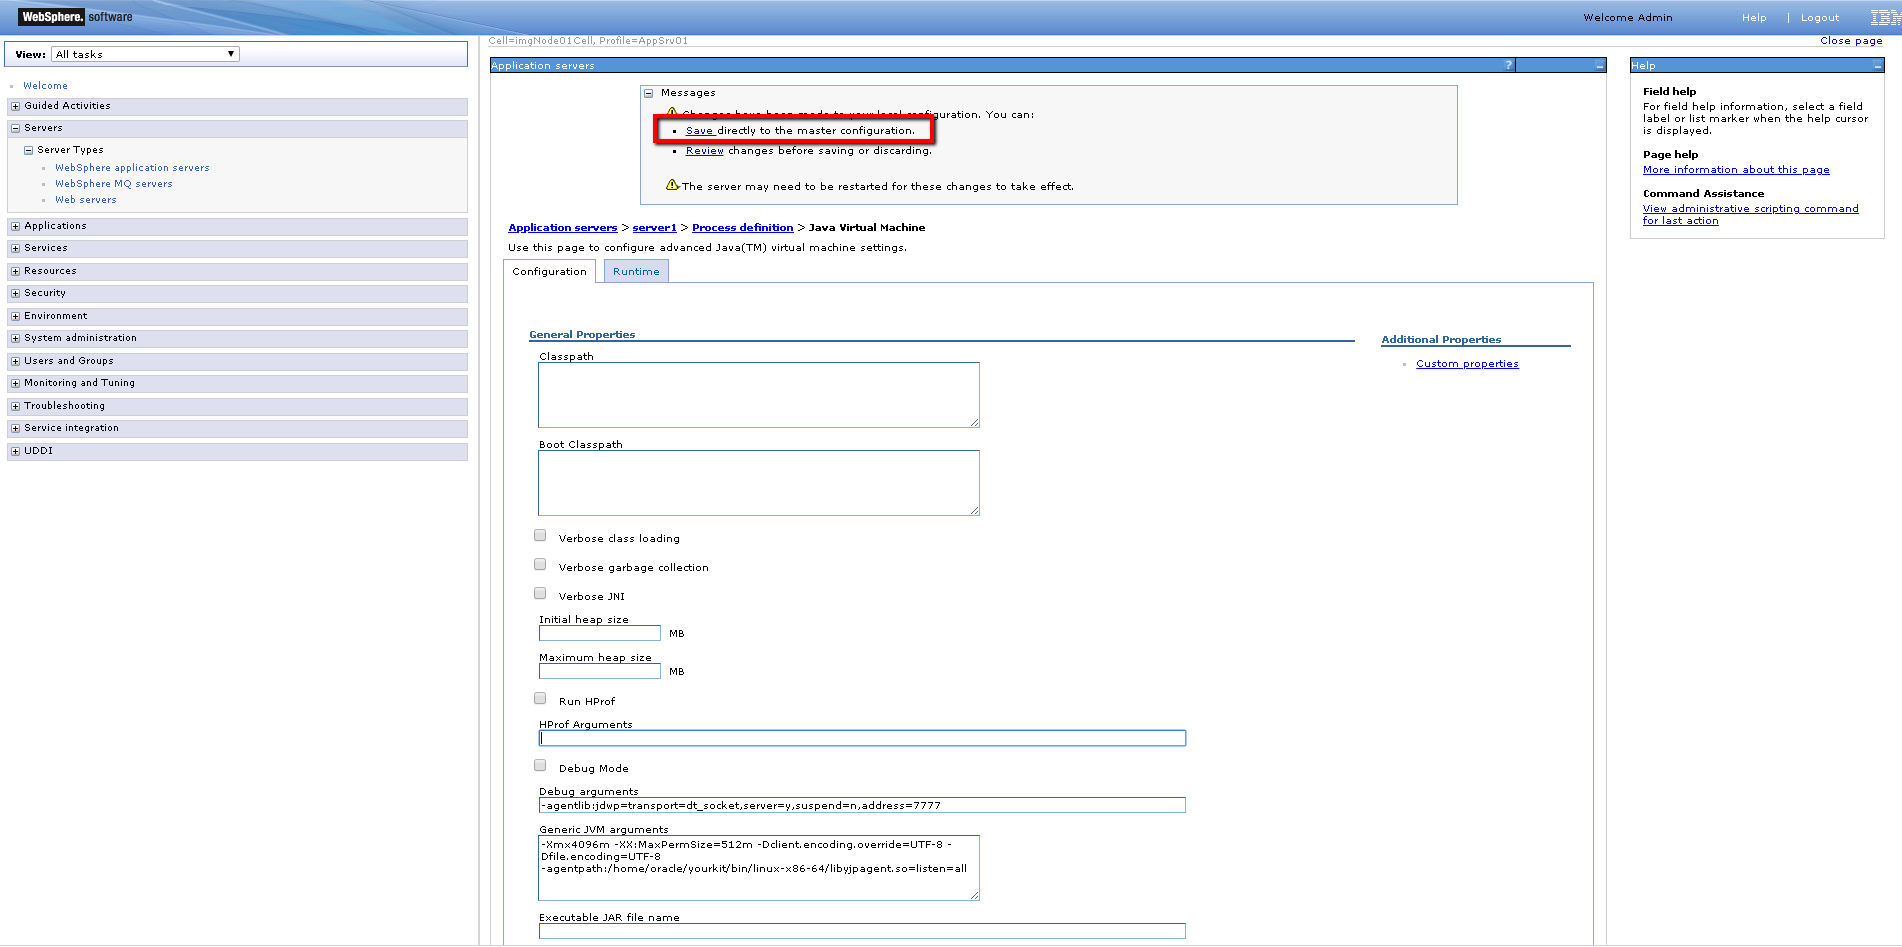
Task: Click the WebSphere software logo
Action: pyautogui.click(x=76, y=17)
